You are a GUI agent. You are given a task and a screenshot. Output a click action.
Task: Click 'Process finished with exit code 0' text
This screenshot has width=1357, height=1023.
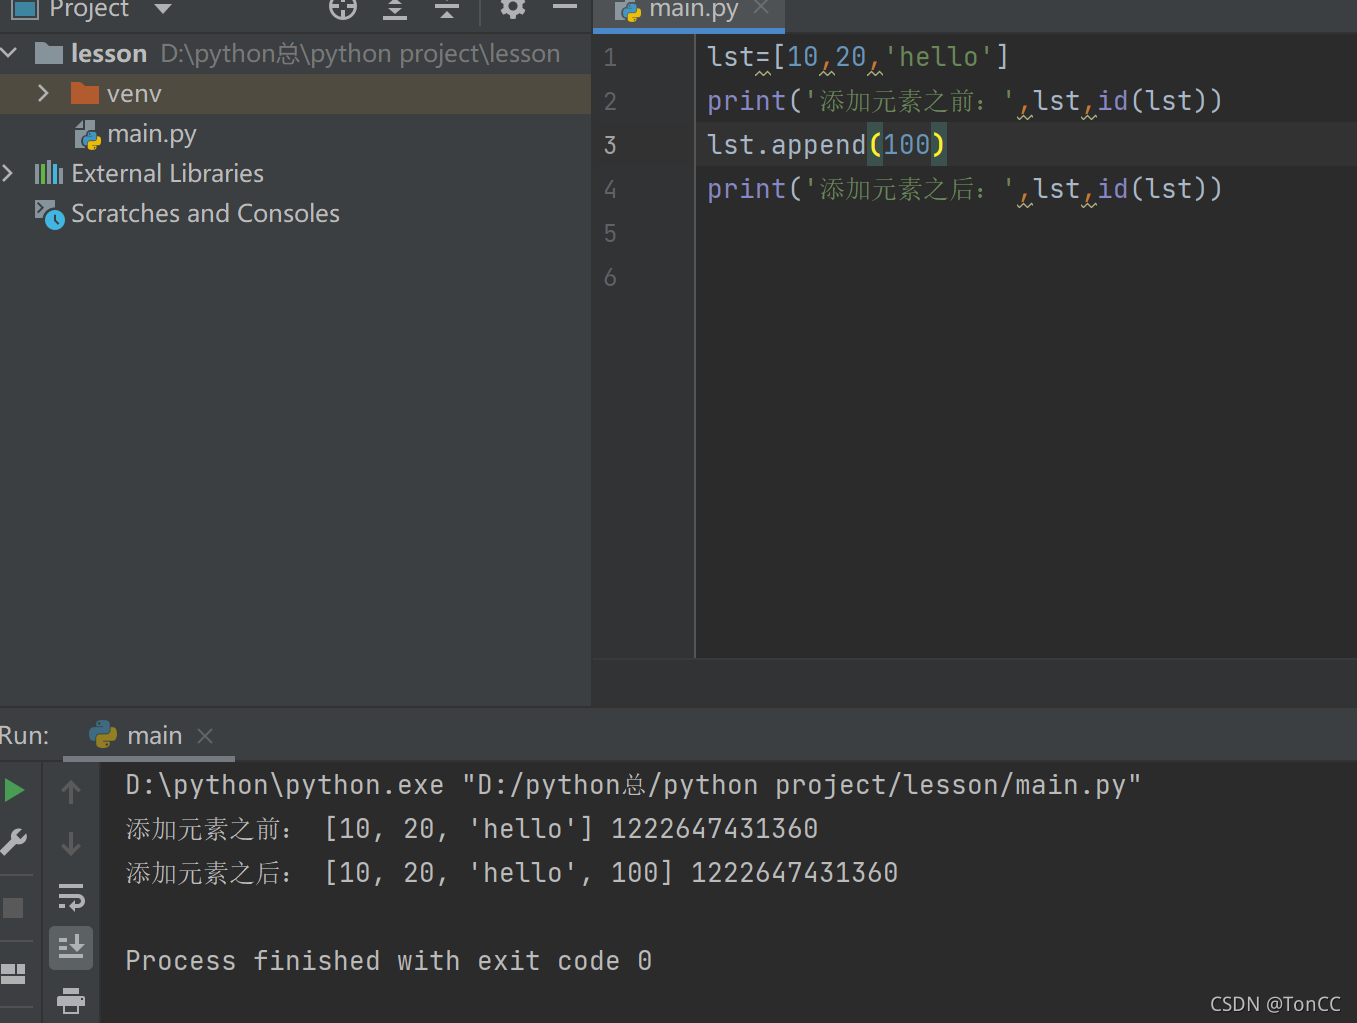pos(389,961)
